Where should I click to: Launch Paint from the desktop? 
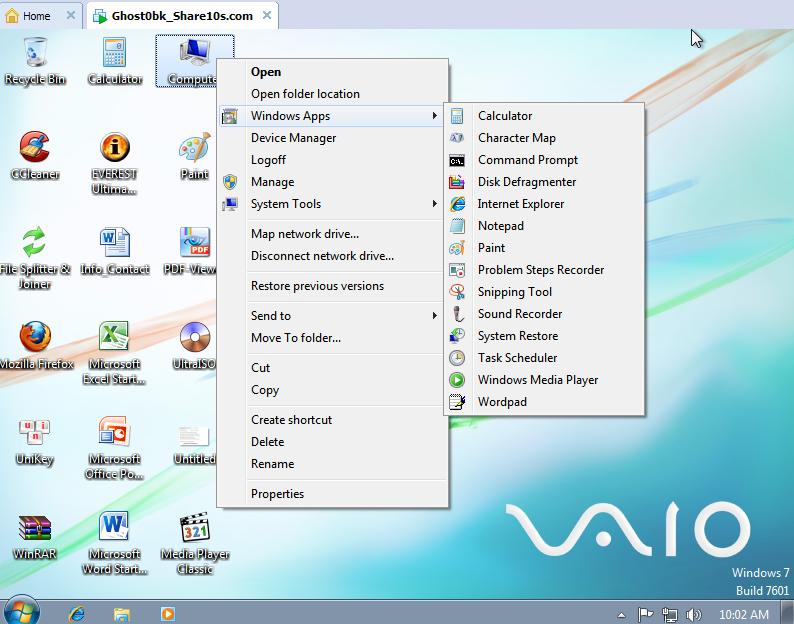click(x=194, y=156)
